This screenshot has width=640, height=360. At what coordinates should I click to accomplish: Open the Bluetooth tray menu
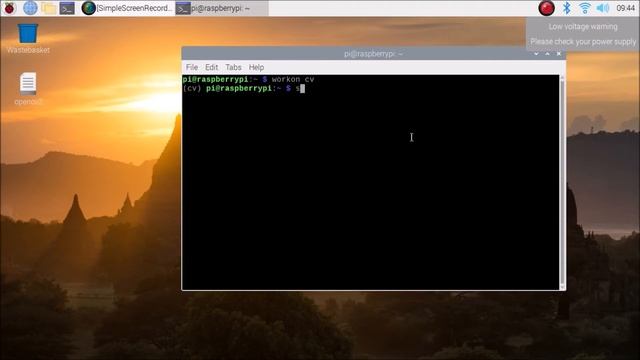tap(567, 8)
